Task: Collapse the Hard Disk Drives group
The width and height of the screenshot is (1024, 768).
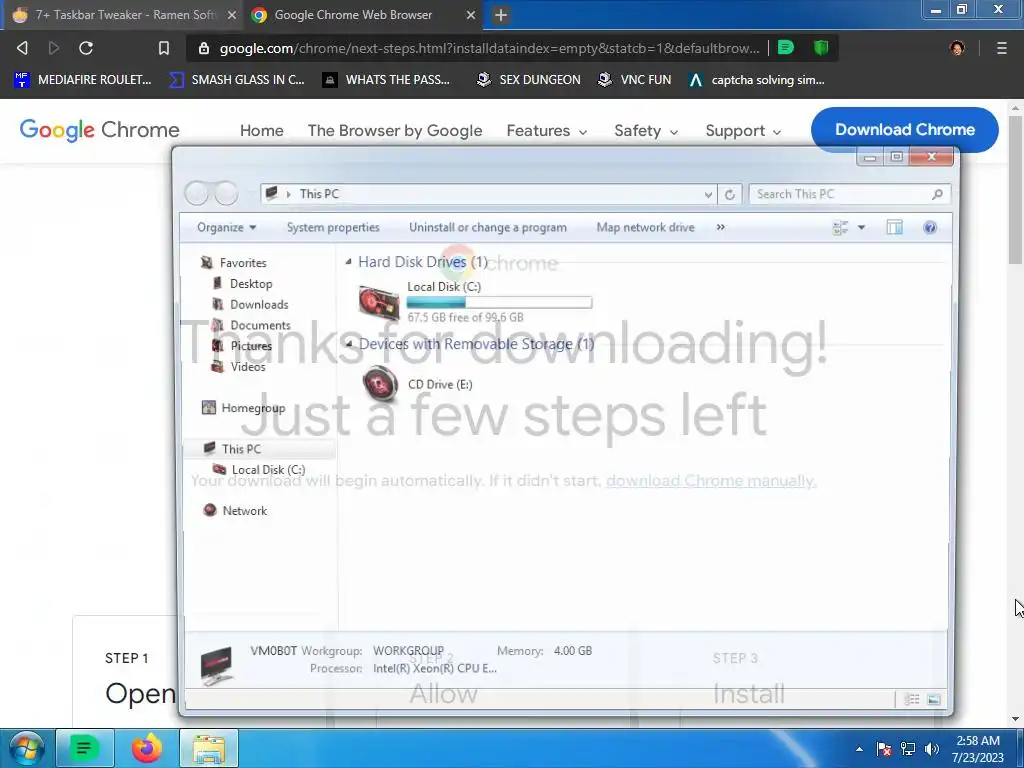Action: [349, 262]
